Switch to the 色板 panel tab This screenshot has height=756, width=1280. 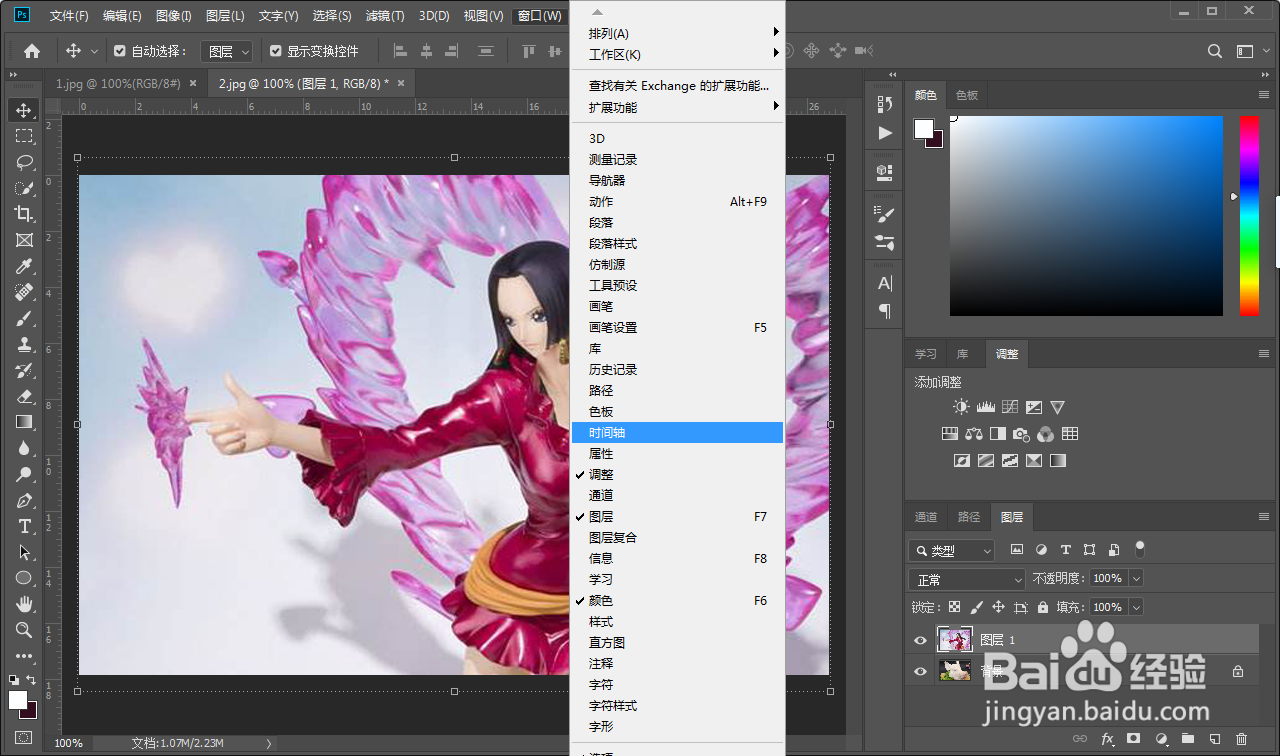coord(967,95)
